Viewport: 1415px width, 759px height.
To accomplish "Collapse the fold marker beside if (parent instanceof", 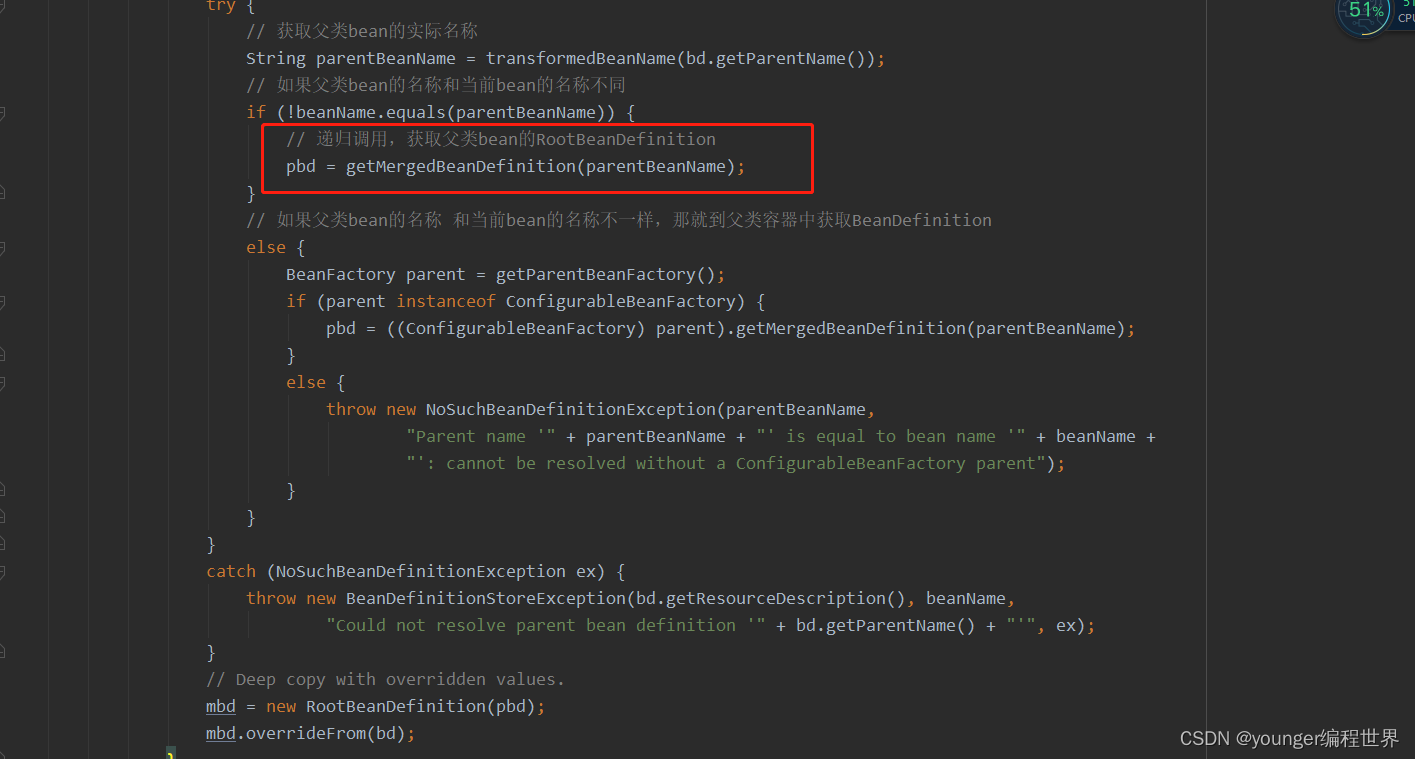I will point(2,301).
